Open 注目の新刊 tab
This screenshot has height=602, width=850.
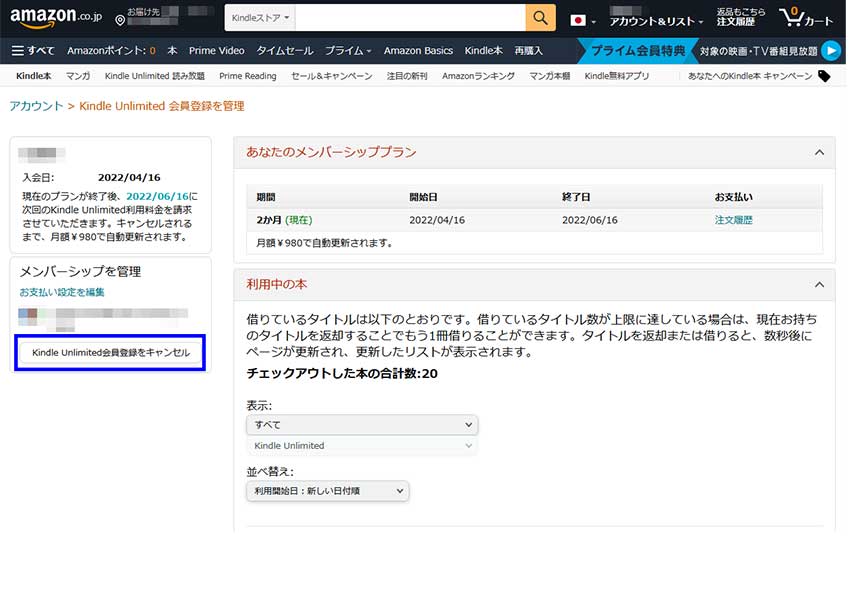(407, 76)
